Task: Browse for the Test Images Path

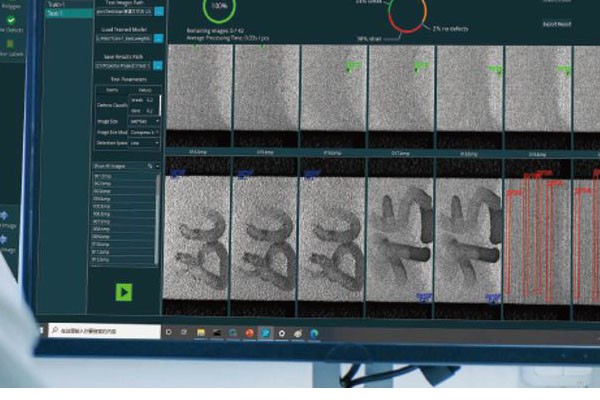Action: pyautogui.click(x=159, y=11)
